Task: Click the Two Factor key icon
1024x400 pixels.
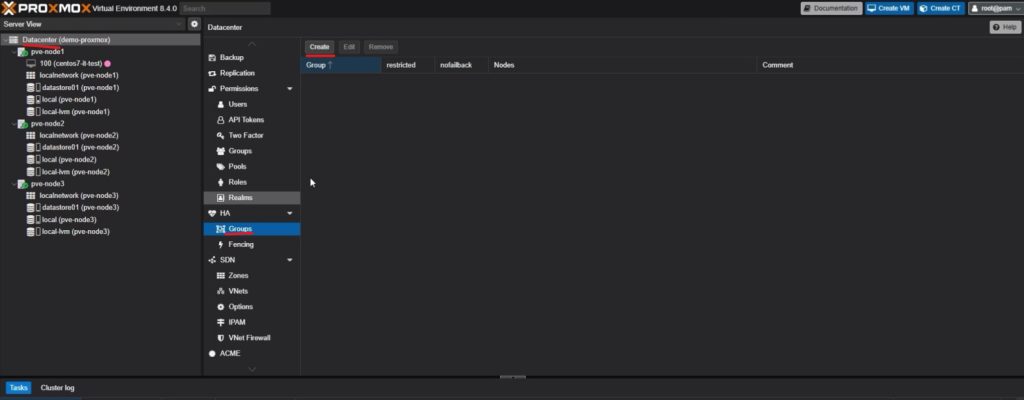Action: coord(221,135)
